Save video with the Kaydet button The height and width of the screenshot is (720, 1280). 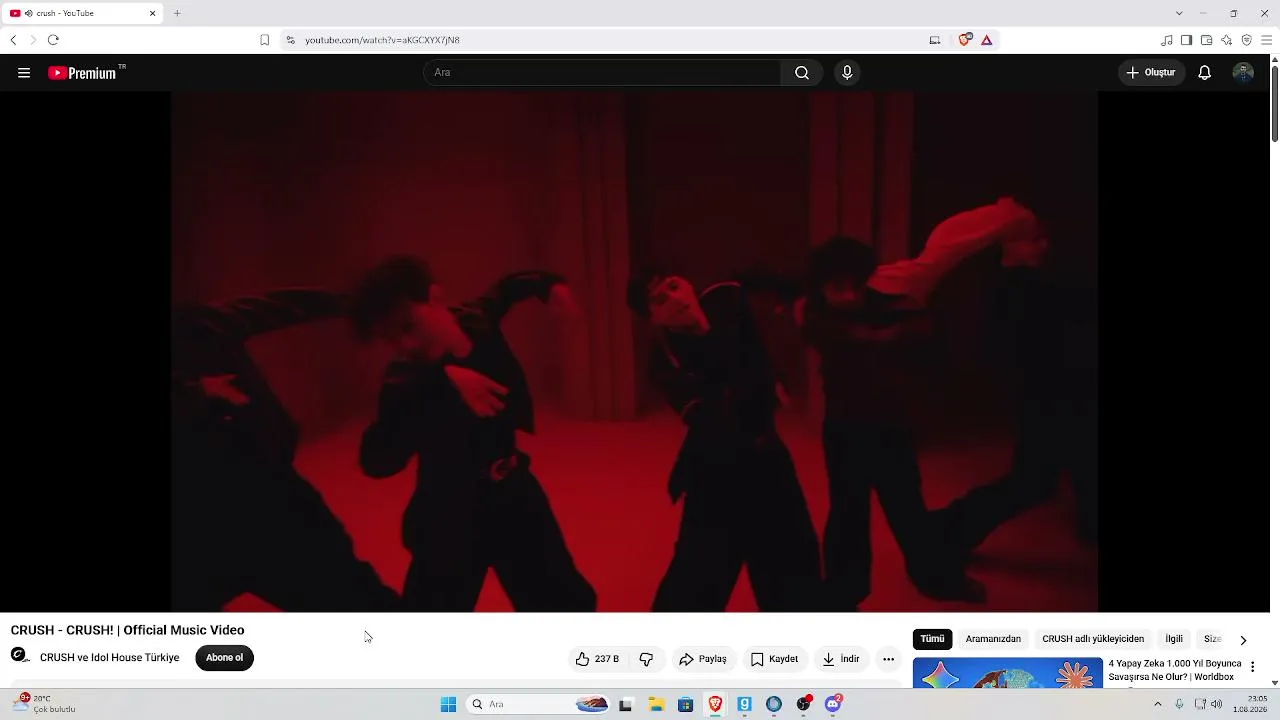[774, 659]
